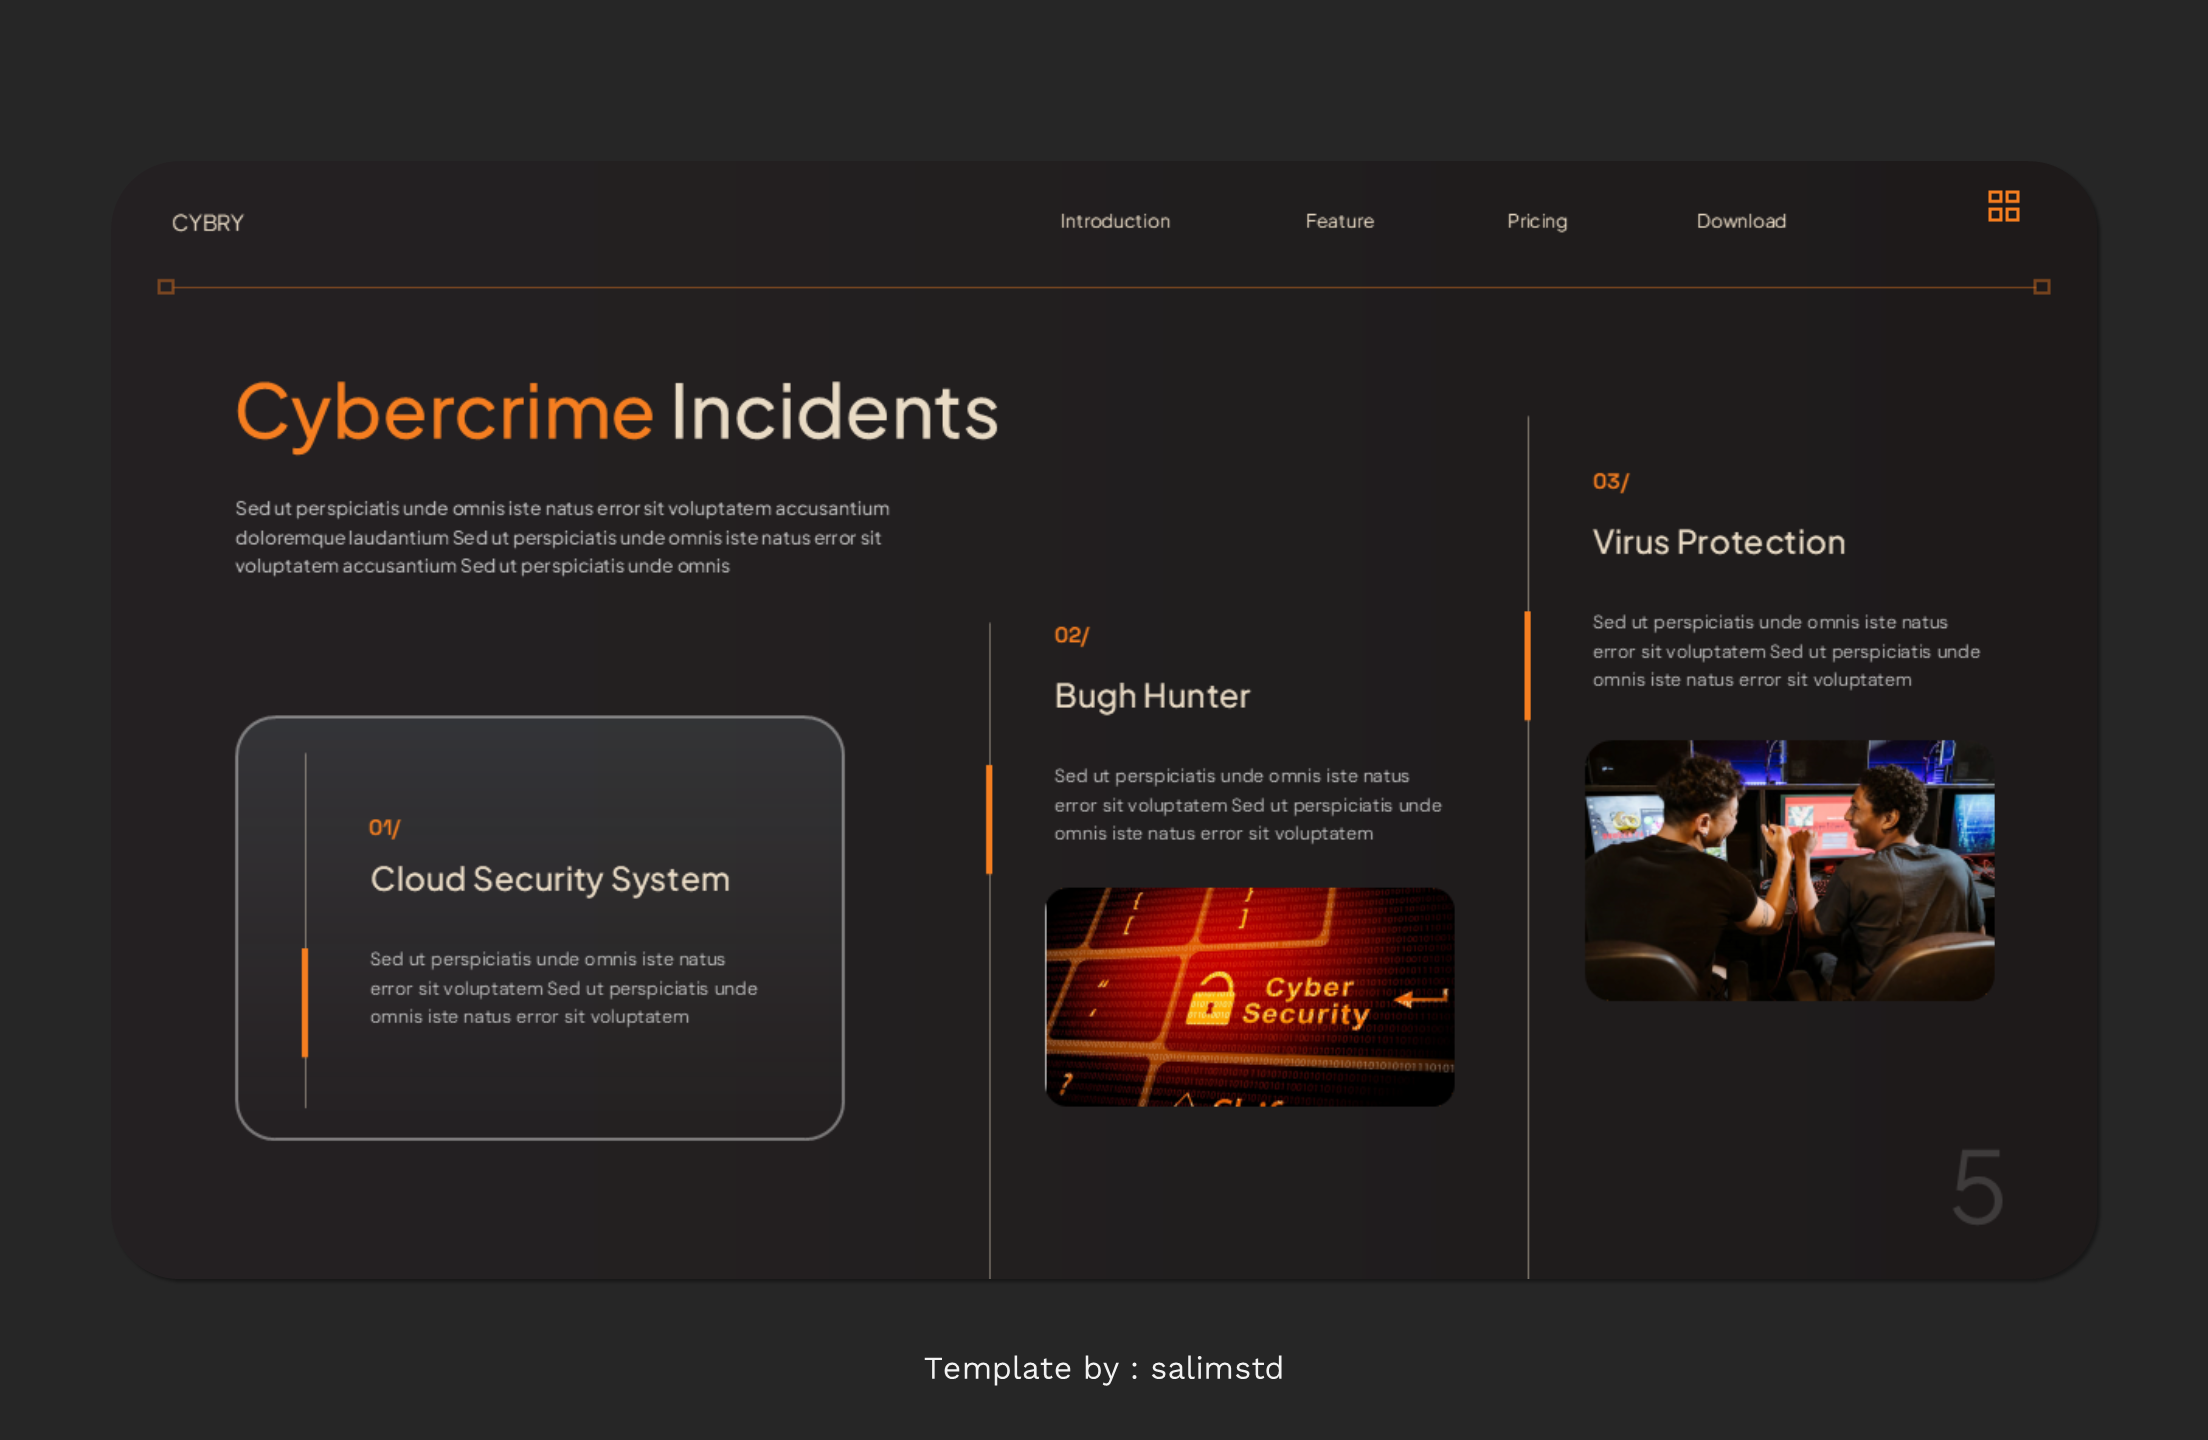Viewport: 2208px width, 1440px height.
Task: Click the Virus Protection photo of two people
Action: click(x=1789, y=870)
